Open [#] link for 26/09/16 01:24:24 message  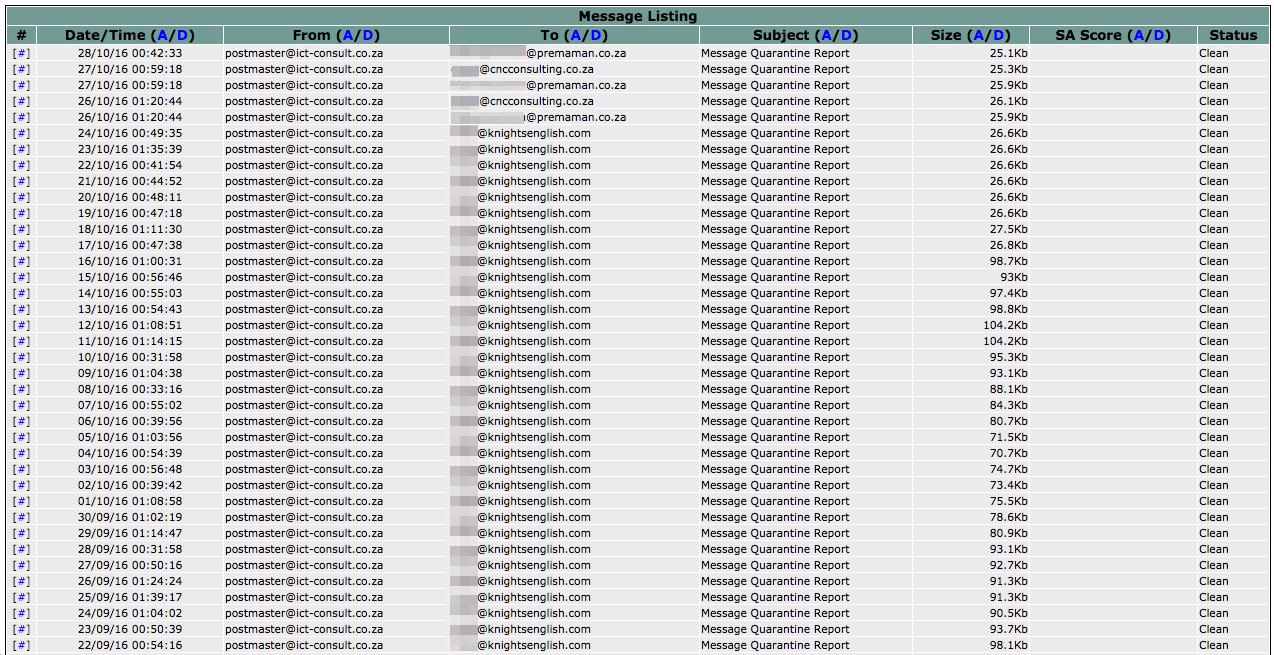click(21, 581)
